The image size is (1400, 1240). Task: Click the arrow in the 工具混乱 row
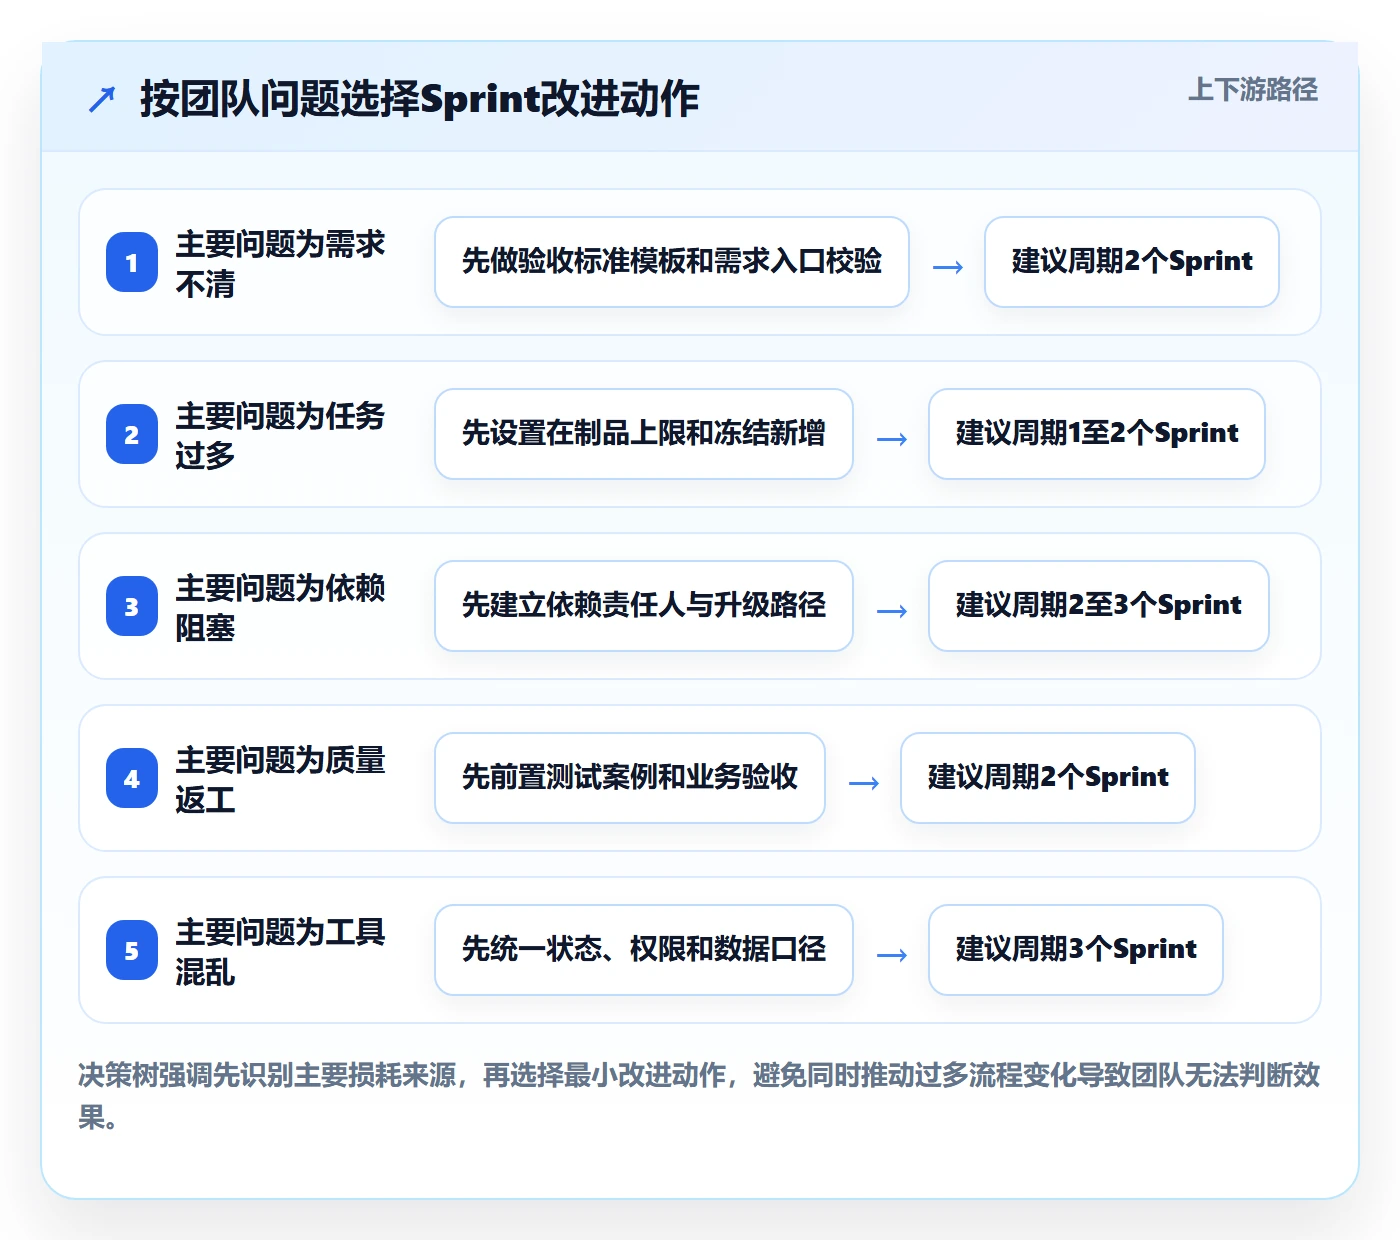891,954
